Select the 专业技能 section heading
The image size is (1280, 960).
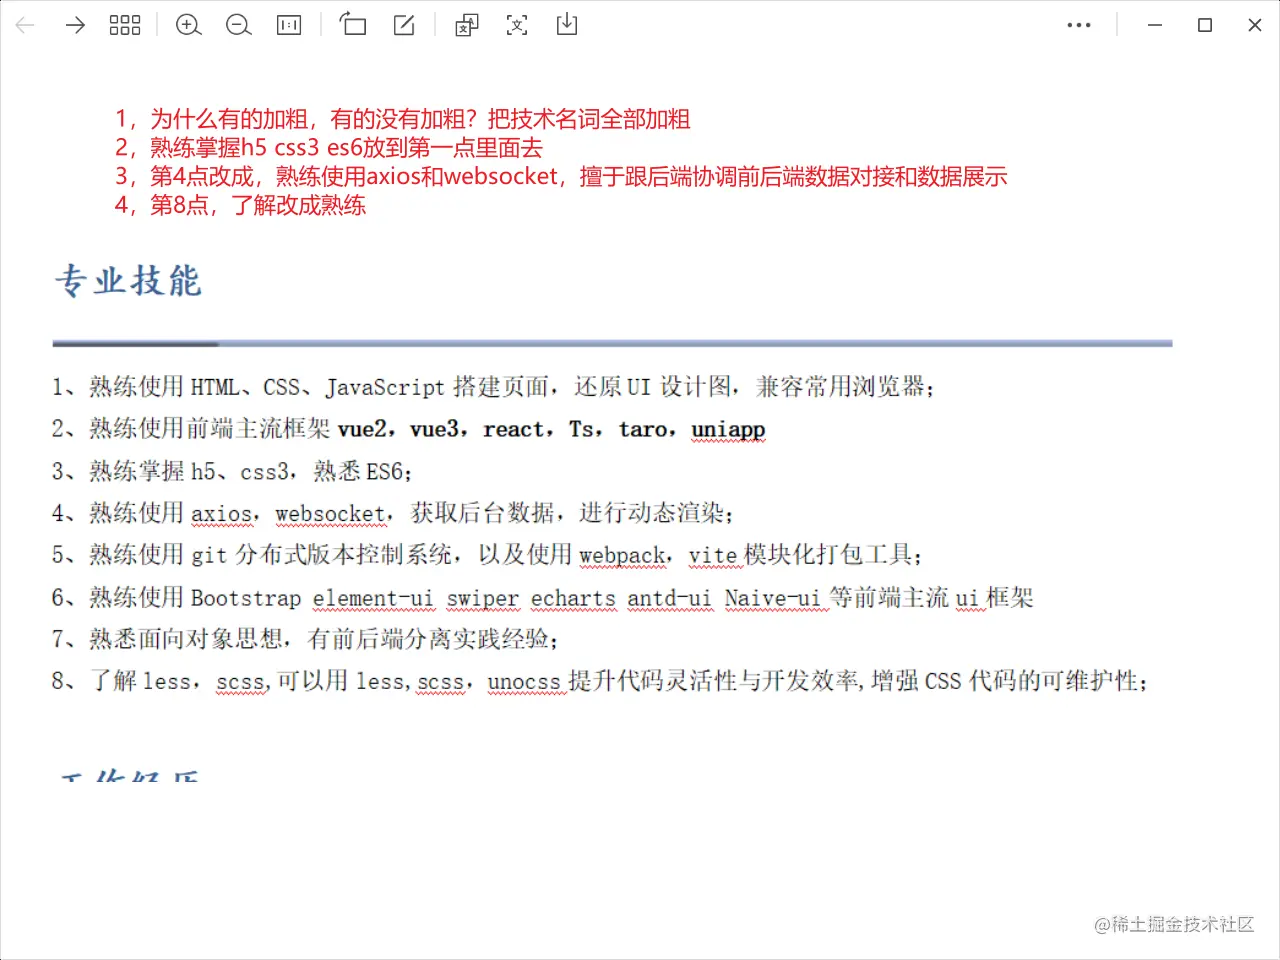[x=128, y=280]
